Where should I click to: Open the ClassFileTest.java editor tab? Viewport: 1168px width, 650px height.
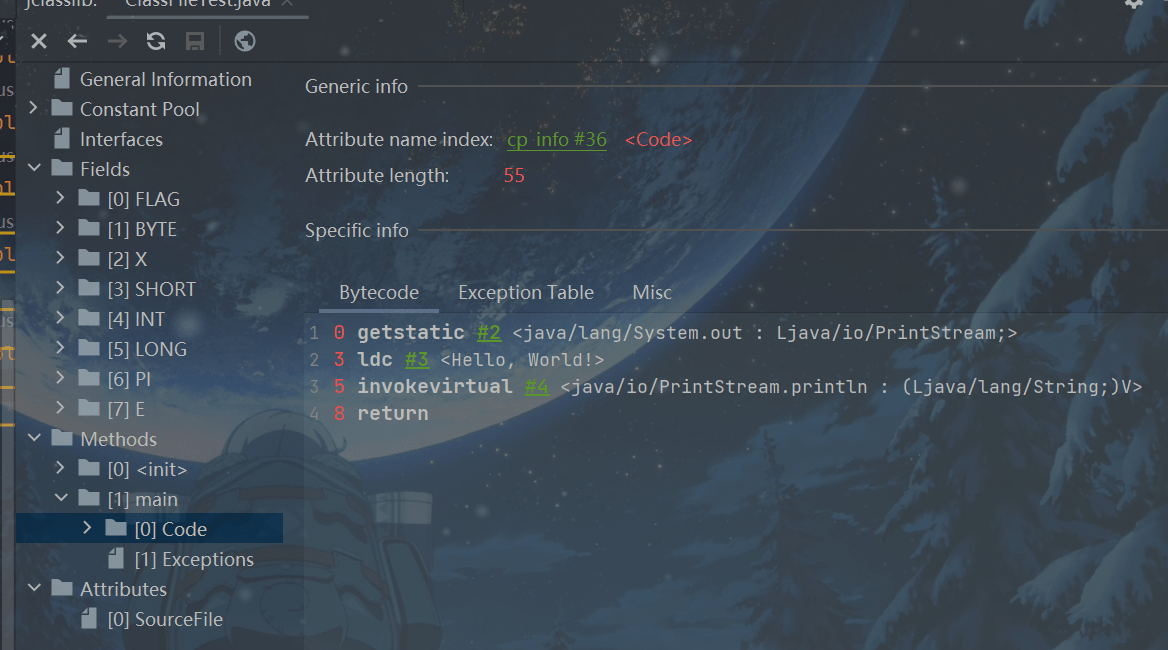(197, 3)
